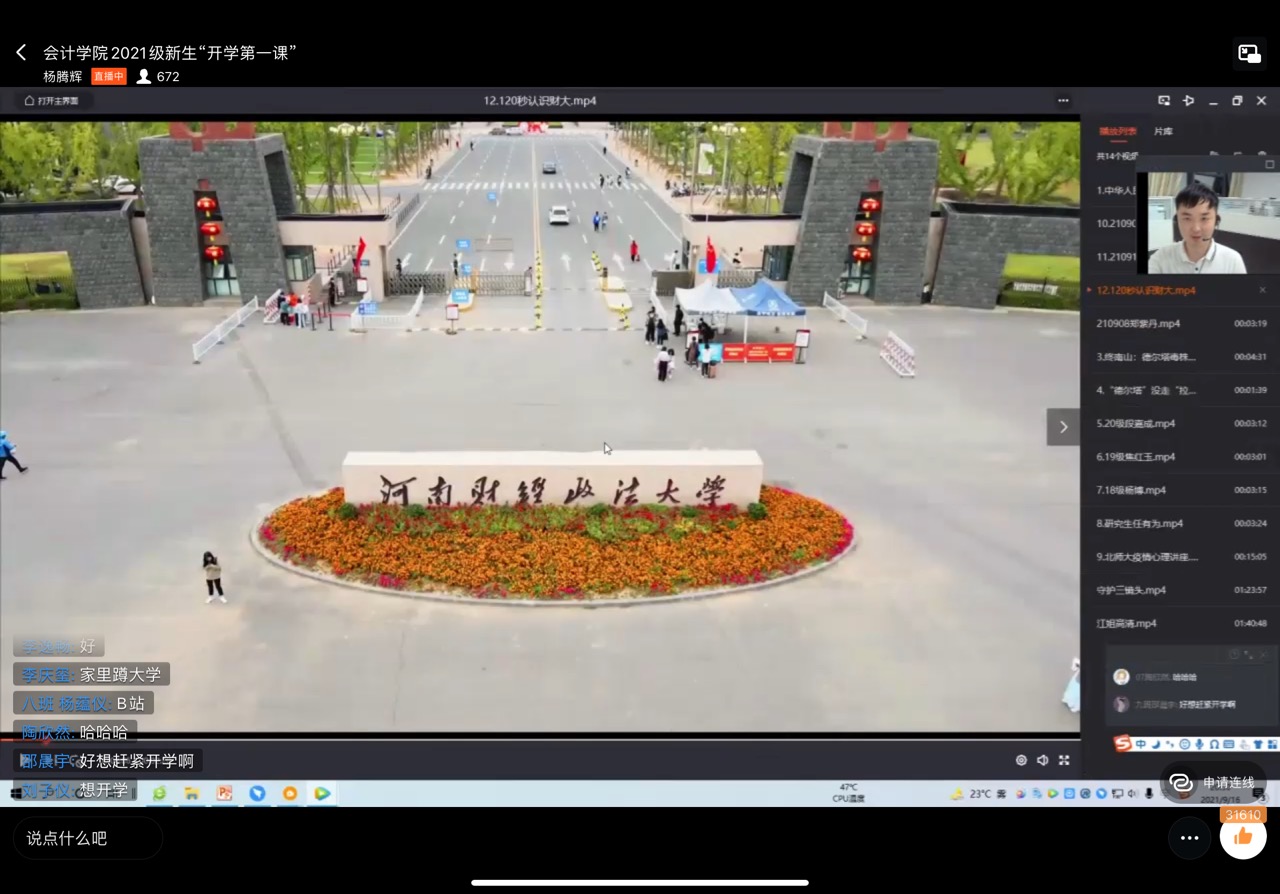Click the 陶欣然 哈哈哈 chat message
1280x894 pixels.
pos(75,732)
